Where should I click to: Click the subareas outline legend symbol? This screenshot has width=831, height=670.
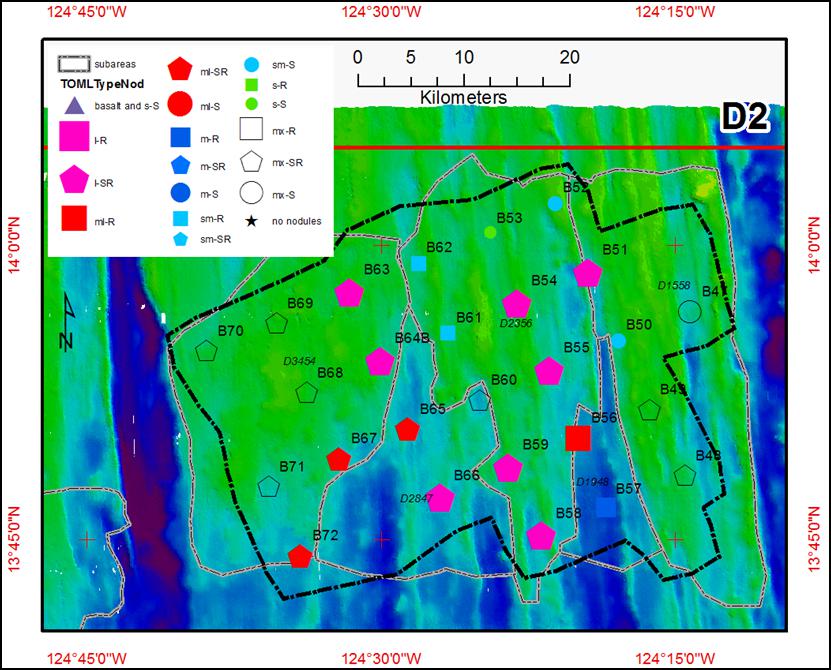[x=72, y=64]
